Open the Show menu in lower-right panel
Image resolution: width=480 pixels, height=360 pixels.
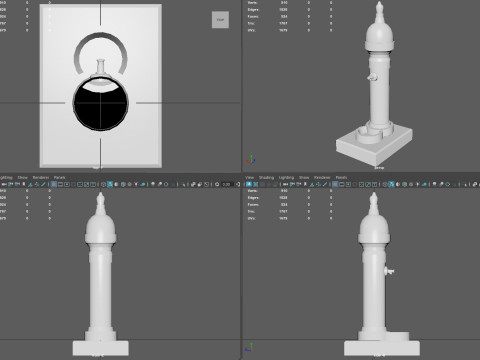(304, 177)
